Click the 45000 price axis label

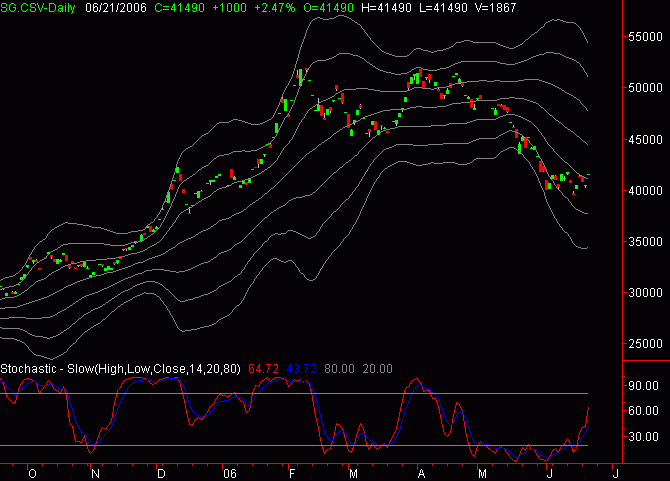(645, 140)
